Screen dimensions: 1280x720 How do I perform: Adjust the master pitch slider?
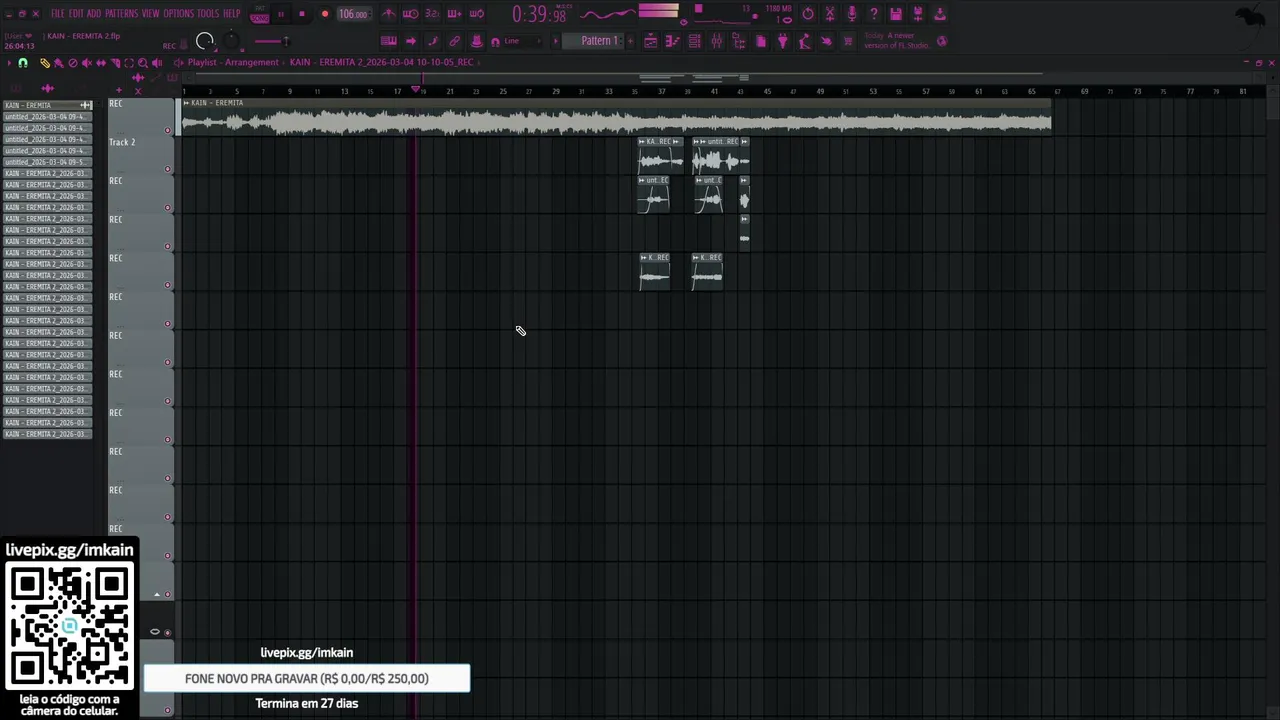(270, 41)
